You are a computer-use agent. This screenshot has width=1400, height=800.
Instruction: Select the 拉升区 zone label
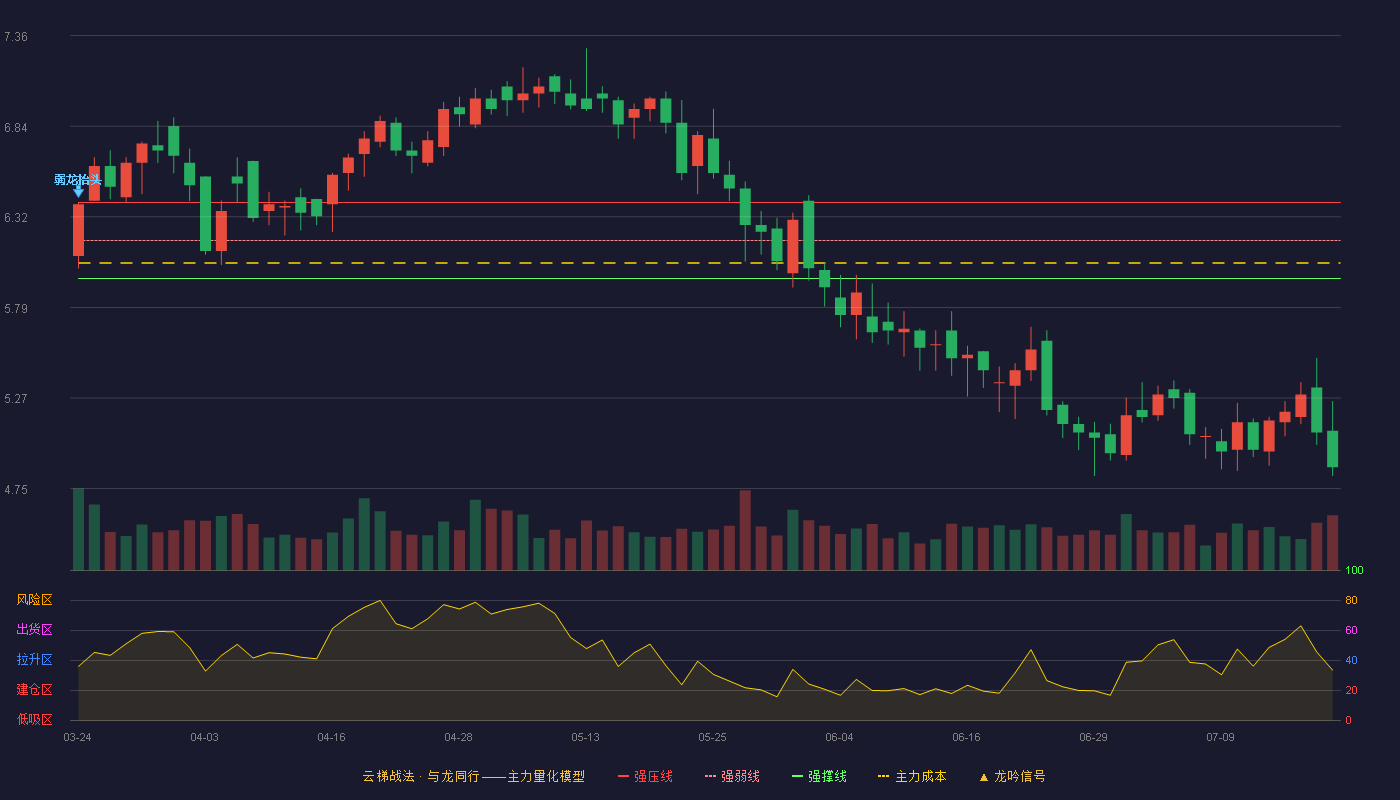34,660
